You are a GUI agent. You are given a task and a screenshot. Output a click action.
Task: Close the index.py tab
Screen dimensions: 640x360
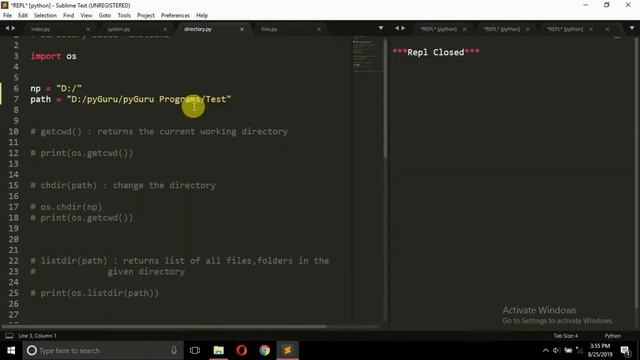click(x=88, y=29)
